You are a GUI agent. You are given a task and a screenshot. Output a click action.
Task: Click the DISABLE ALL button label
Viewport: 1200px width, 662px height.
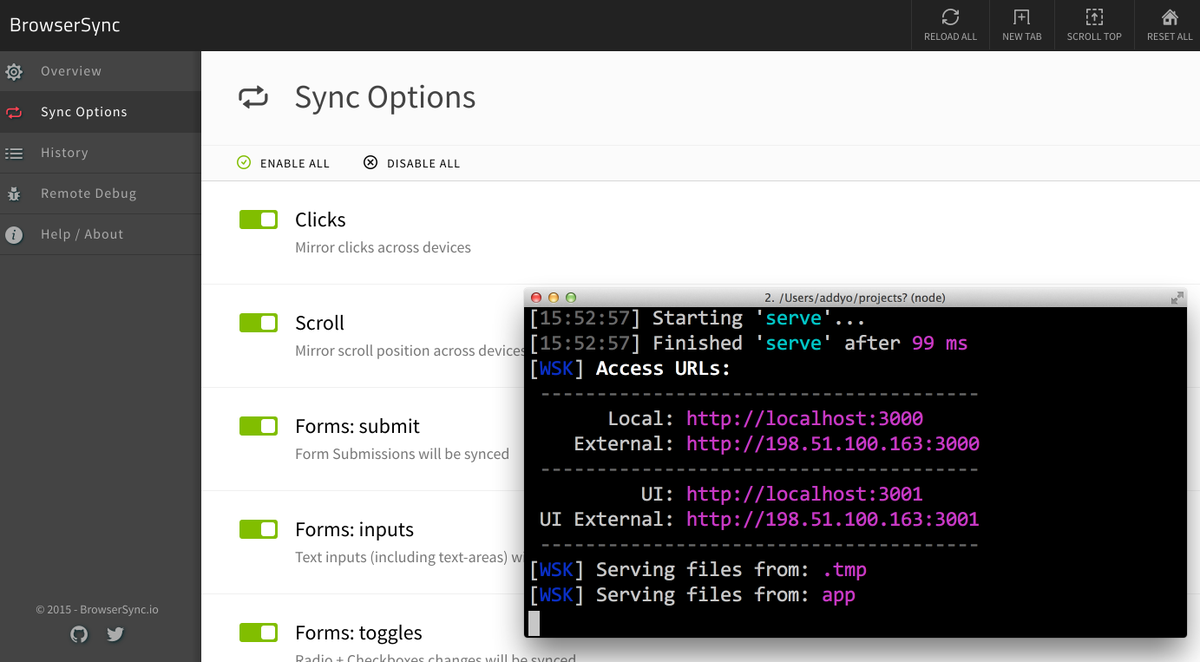coord(423,163)
